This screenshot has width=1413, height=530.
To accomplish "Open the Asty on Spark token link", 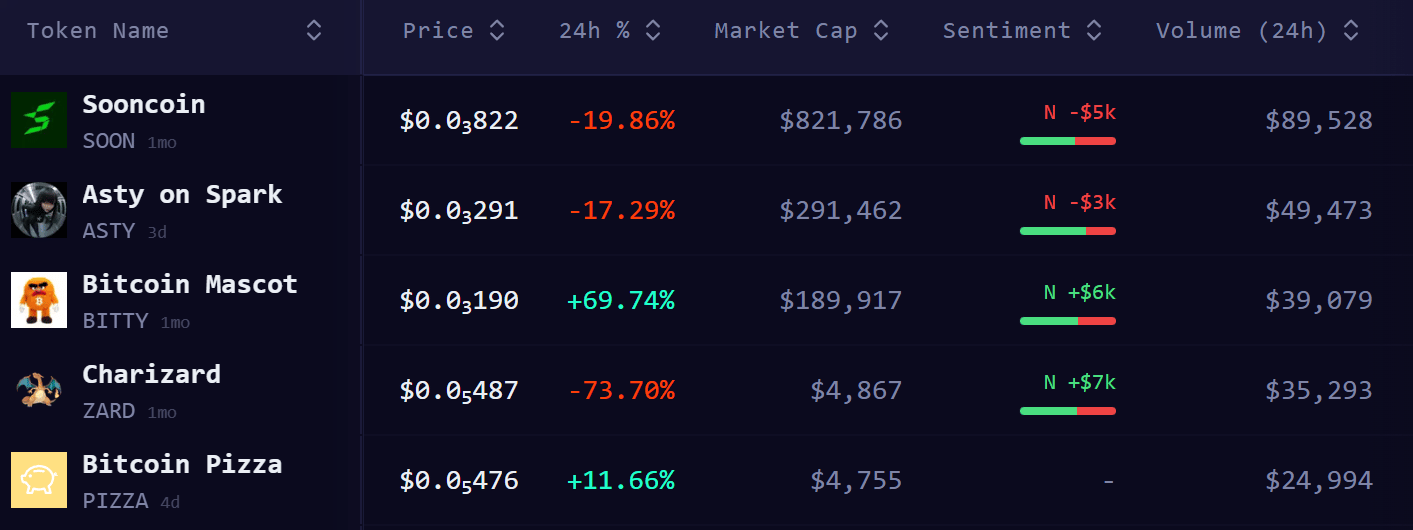I will pos(182,195).
